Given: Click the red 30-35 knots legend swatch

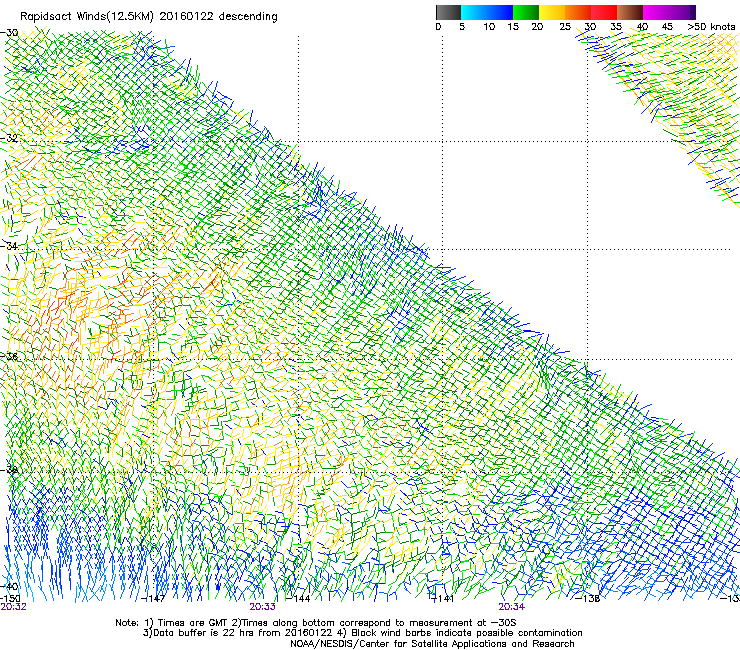Looking at the screenshot, I should (x=604, y=12).
